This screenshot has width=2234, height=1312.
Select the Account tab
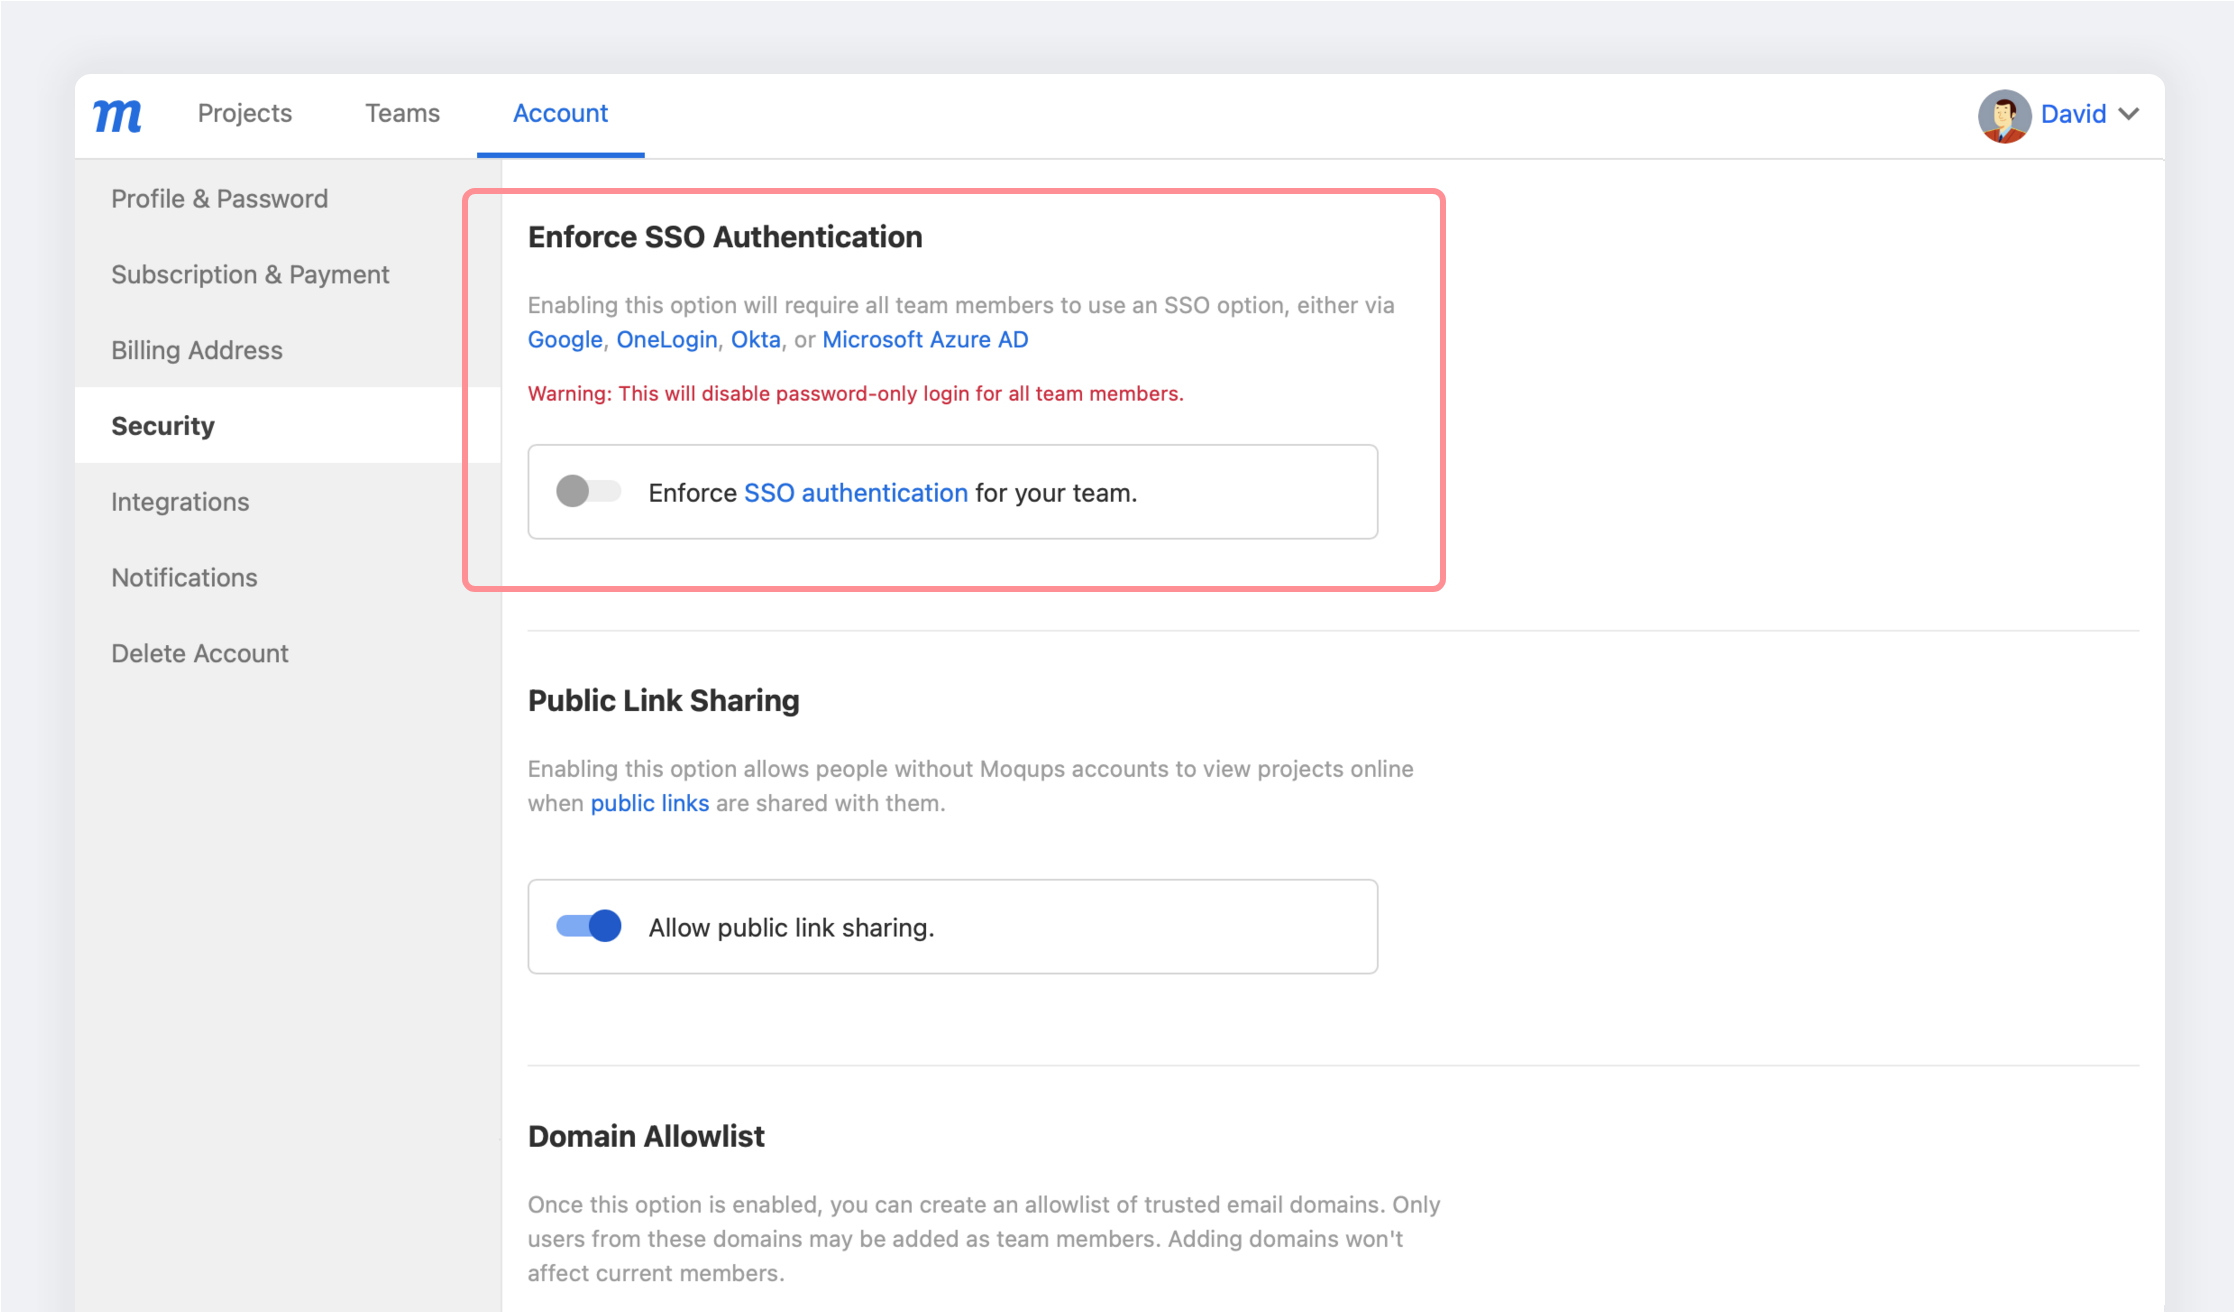point(560,113)
